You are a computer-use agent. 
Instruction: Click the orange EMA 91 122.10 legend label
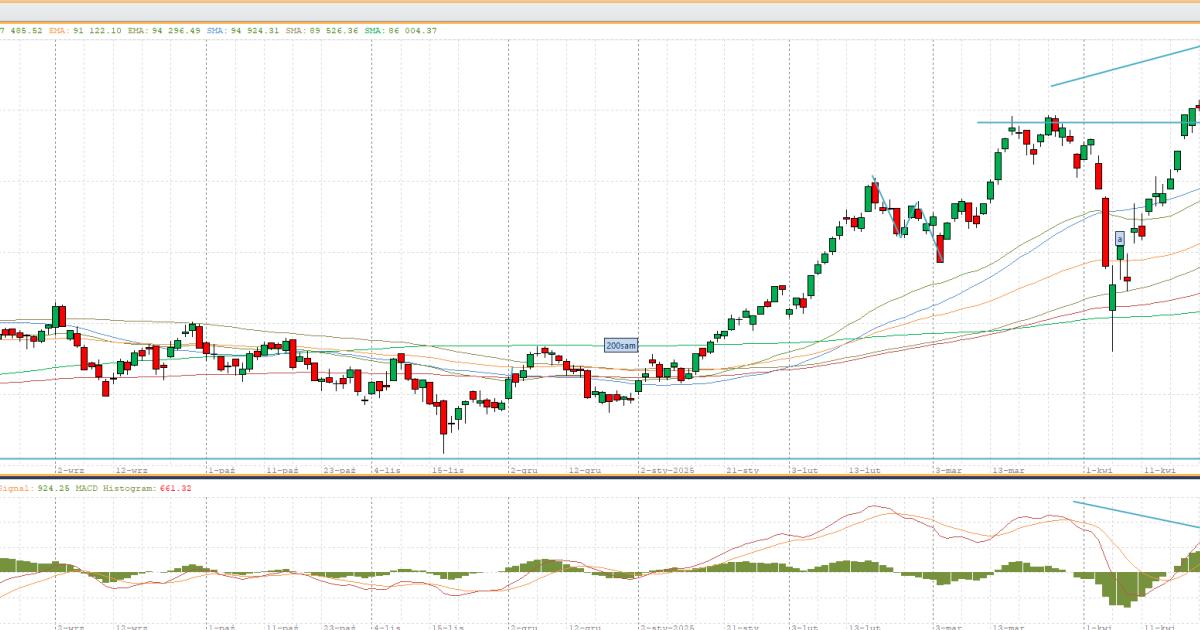click(x=85, y=31)
